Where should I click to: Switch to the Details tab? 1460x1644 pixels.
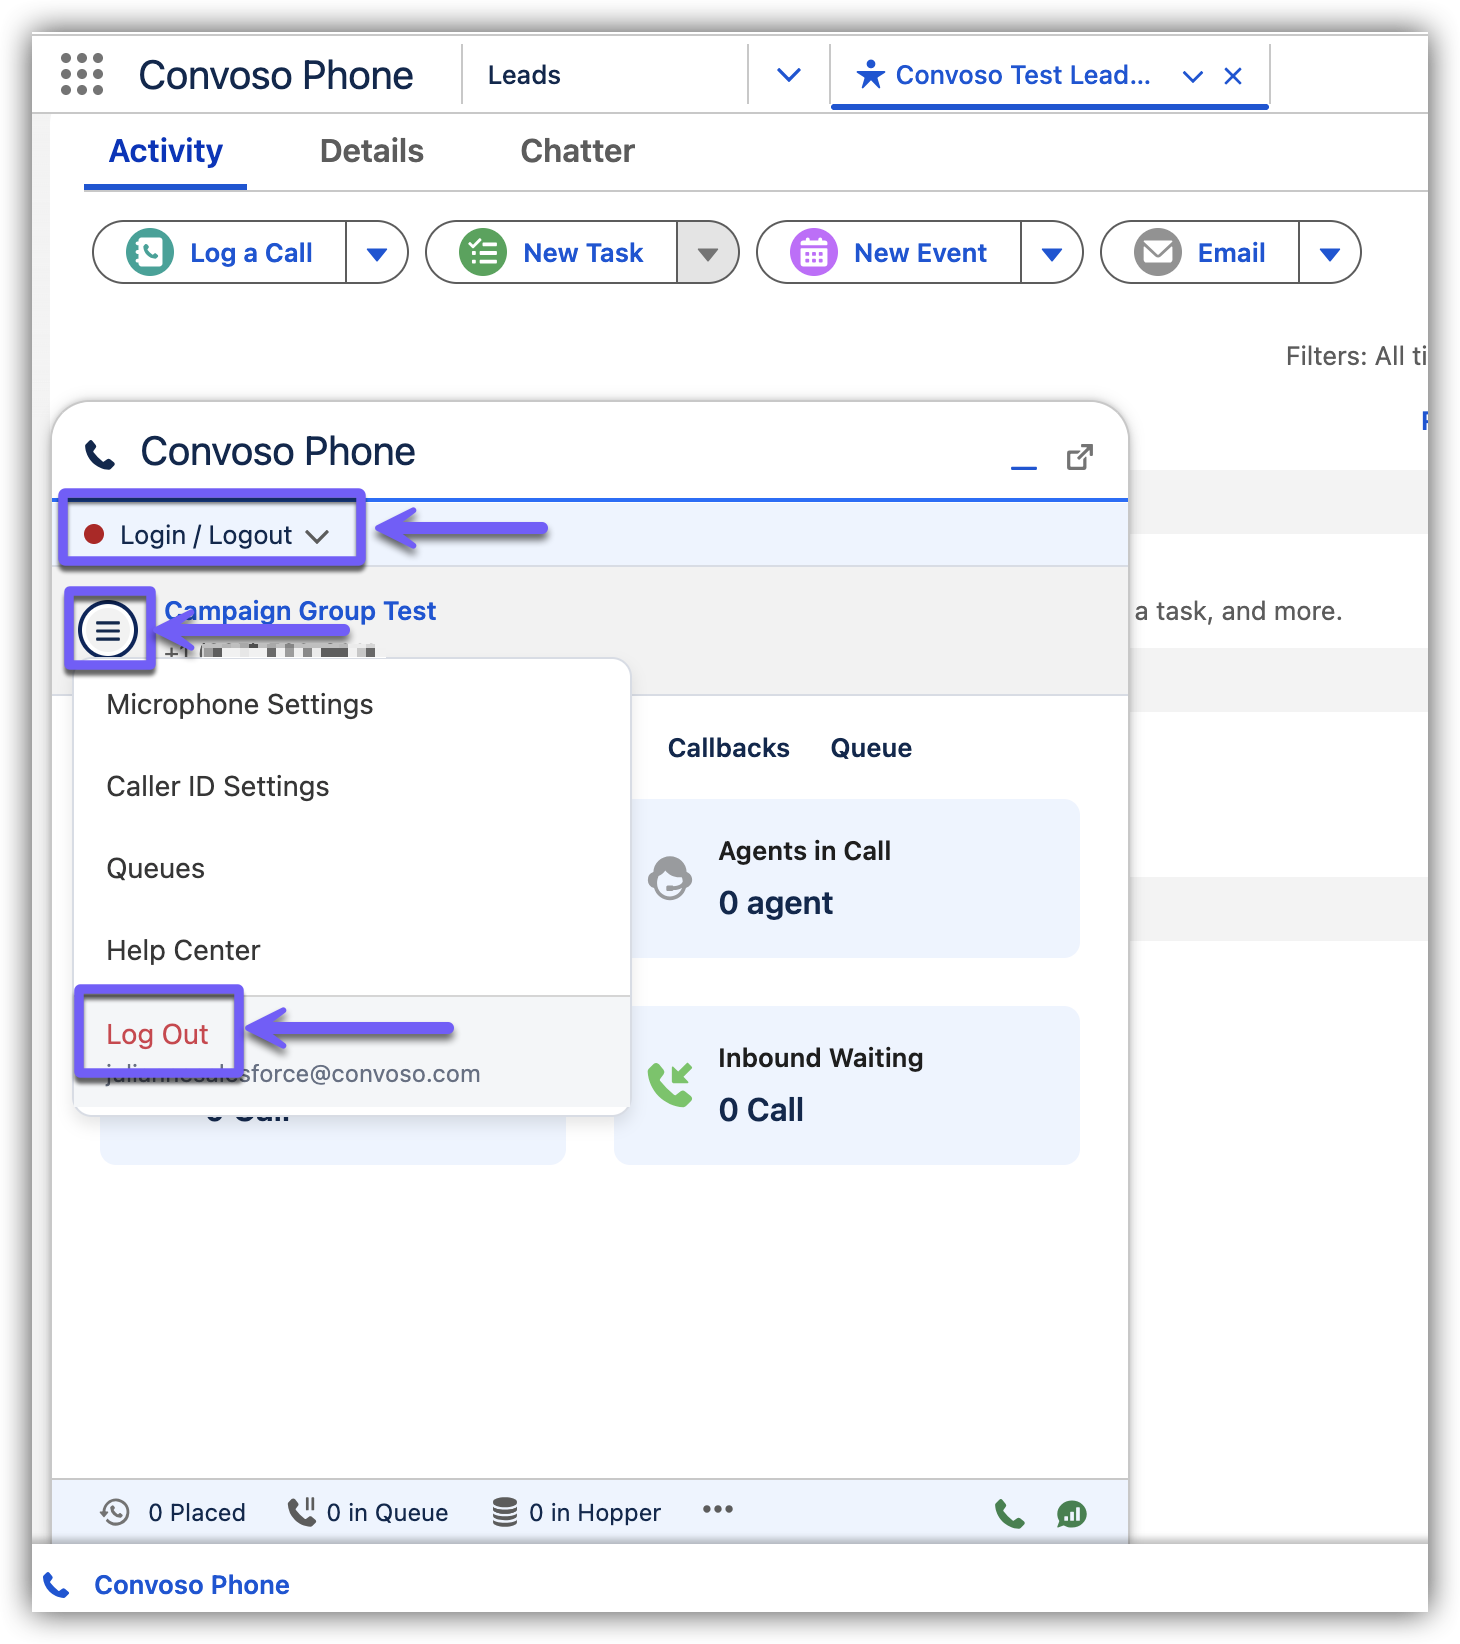pyautogui.click(x=371, y=151)
